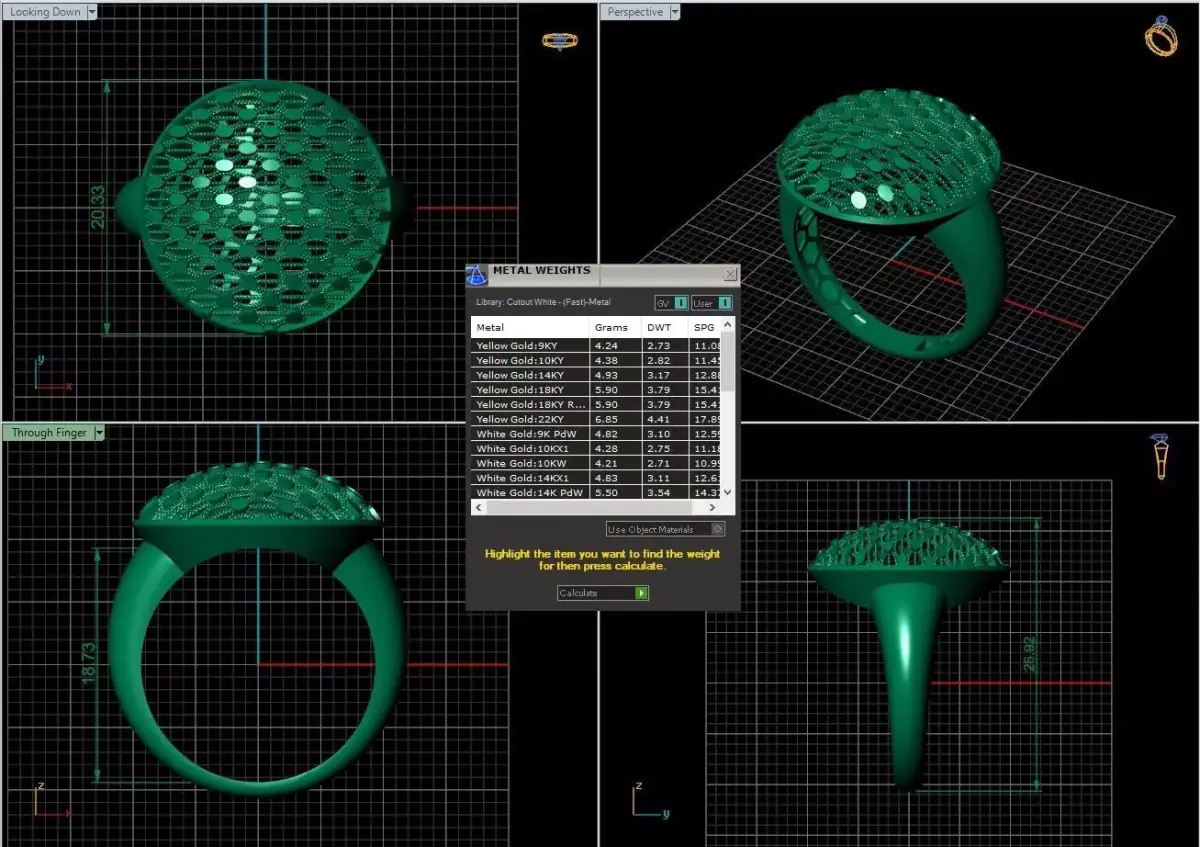1200x847 pixels.
Task: Select the Yellow Gold:18KY R... row
Action: click(597, 404)
